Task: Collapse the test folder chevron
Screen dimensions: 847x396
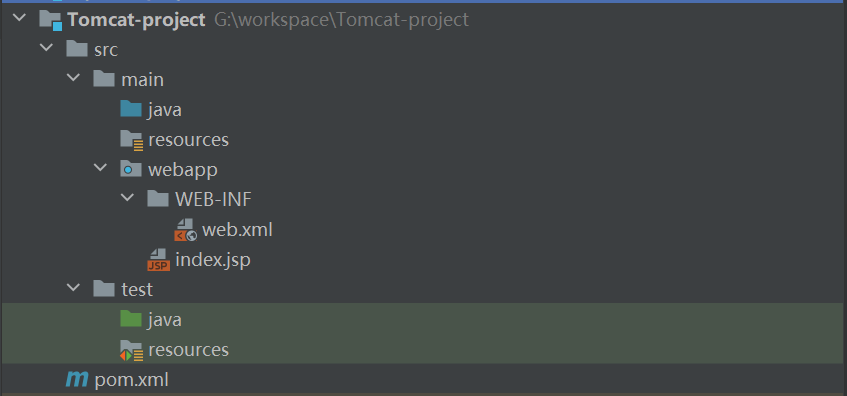Action: pyautogui.click(x=73, y=288)
